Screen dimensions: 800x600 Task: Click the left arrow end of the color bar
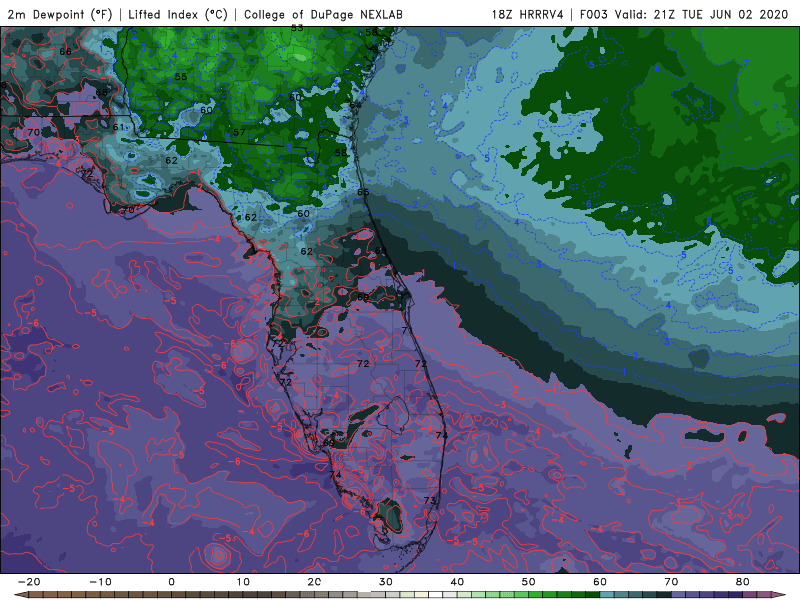[19, 595]
